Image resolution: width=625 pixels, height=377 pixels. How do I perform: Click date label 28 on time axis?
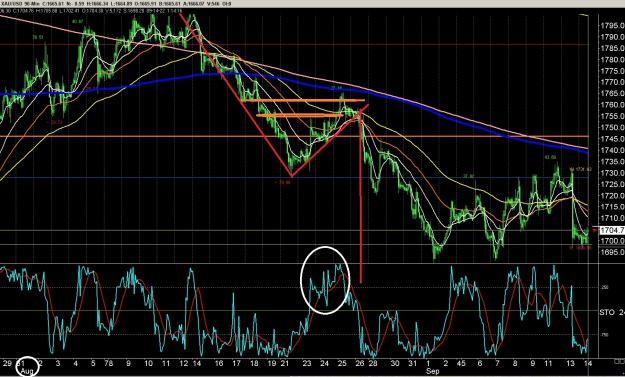[x=373, y=363]
